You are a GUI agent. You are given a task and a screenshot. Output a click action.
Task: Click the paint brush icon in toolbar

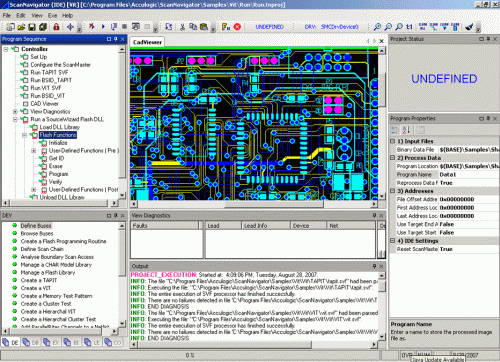469,27
